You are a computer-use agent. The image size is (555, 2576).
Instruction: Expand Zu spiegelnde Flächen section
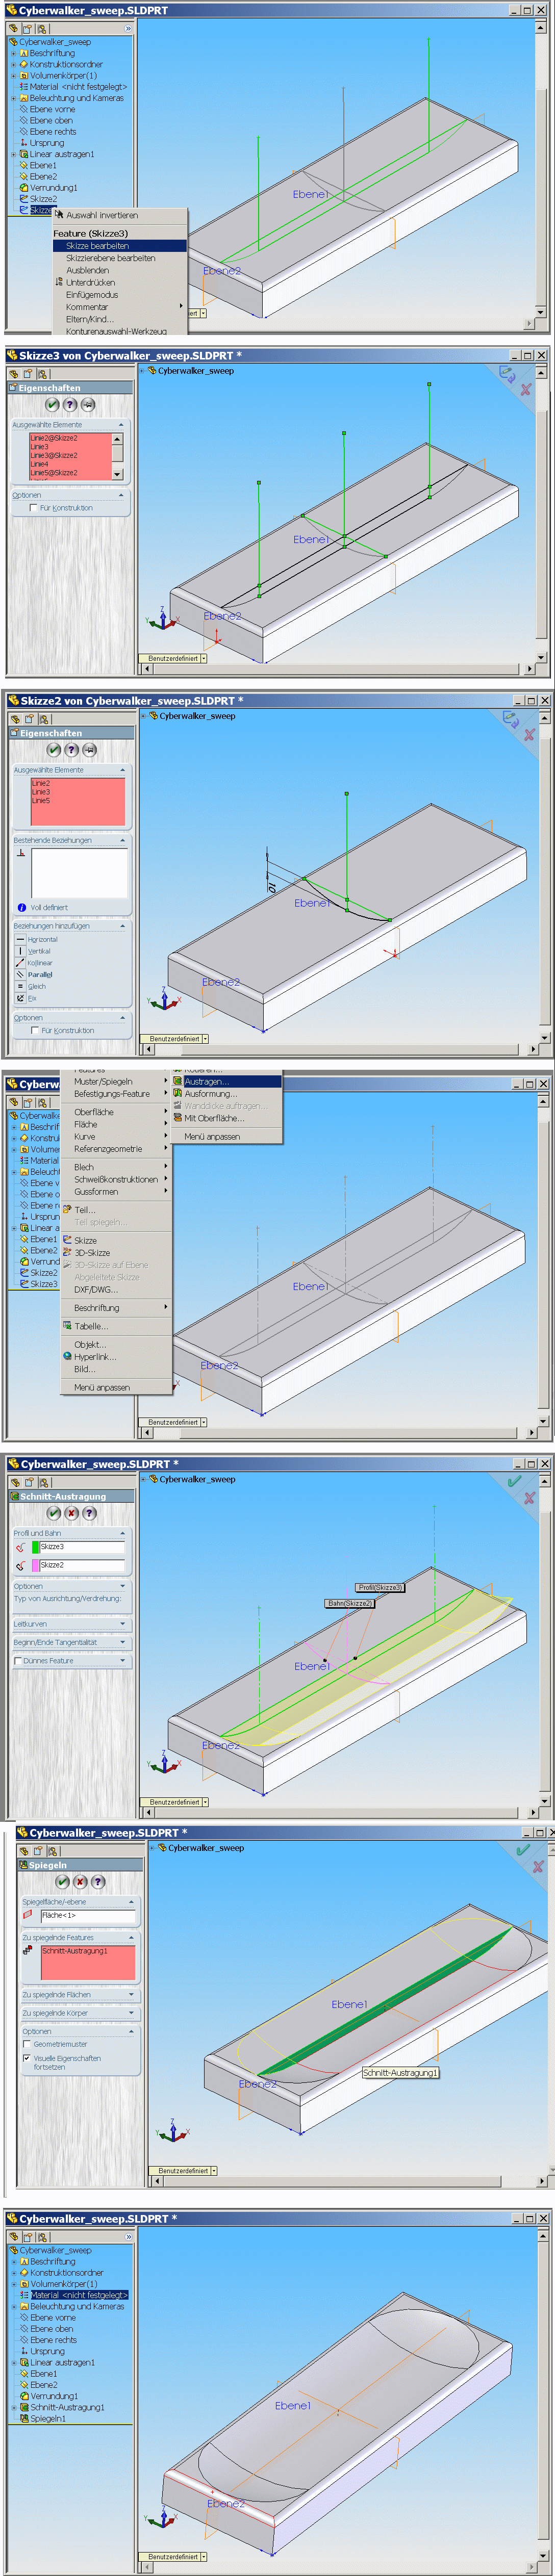click(x=132, y=1995)
